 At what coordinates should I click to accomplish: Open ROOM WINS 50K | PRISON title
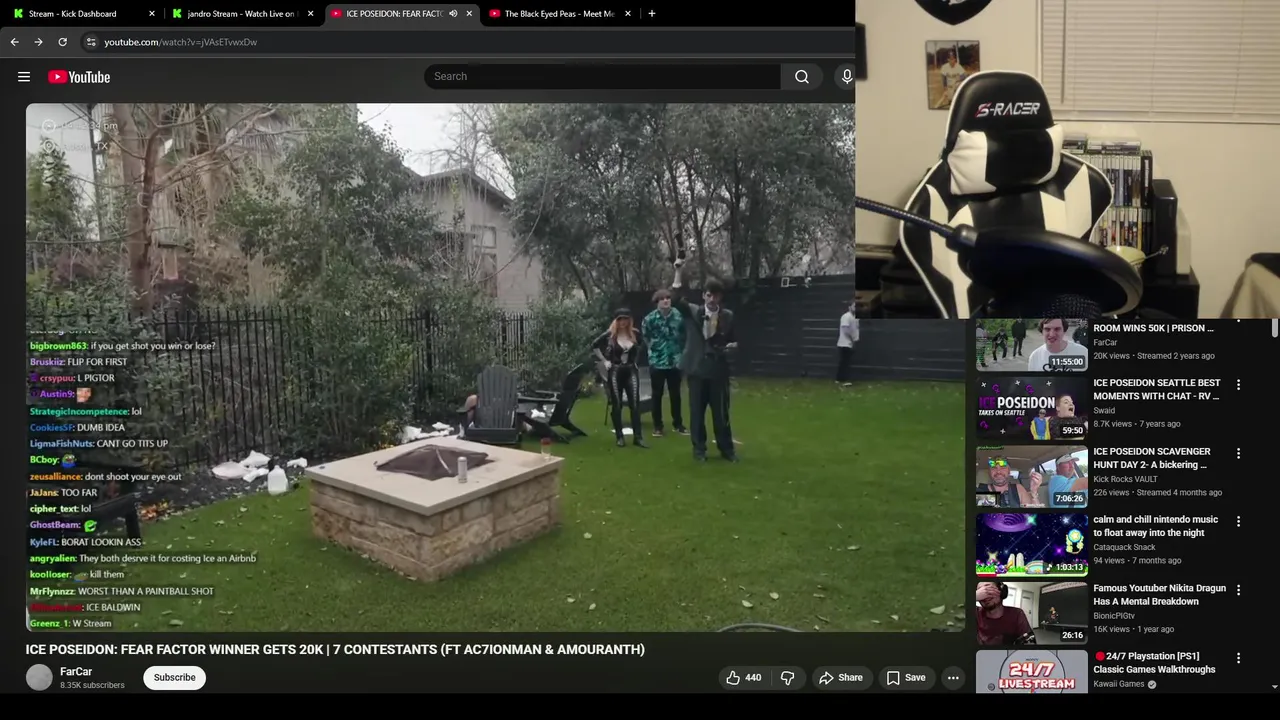tap(1153, 328)
